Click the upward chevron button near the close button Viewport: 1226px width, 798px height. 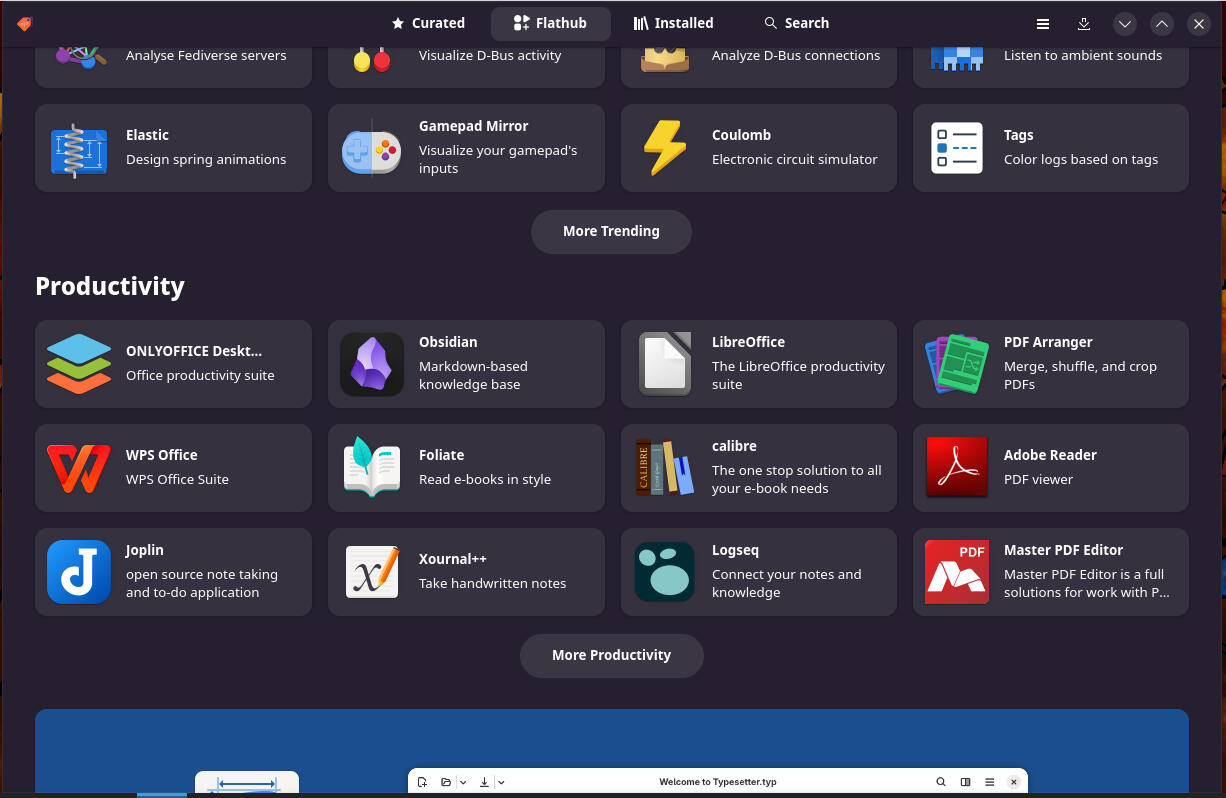click(x=1162, y=23)
